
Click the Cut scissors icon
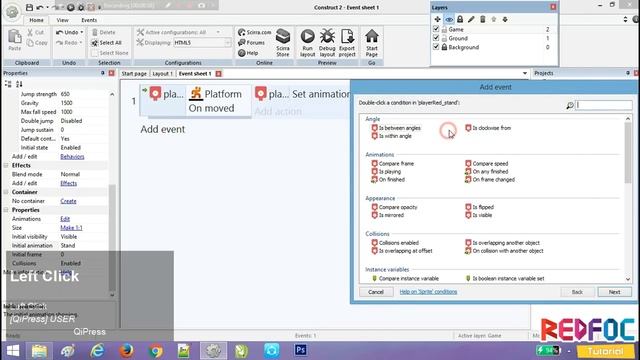30,32
